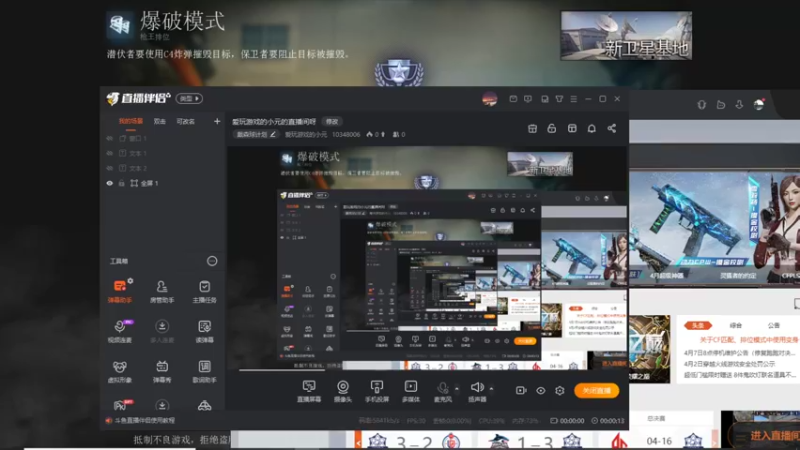This screenshot has width=800, height=450.
Task: Collapse the 工具箱 toolbox panel
Action: [212, 261]
